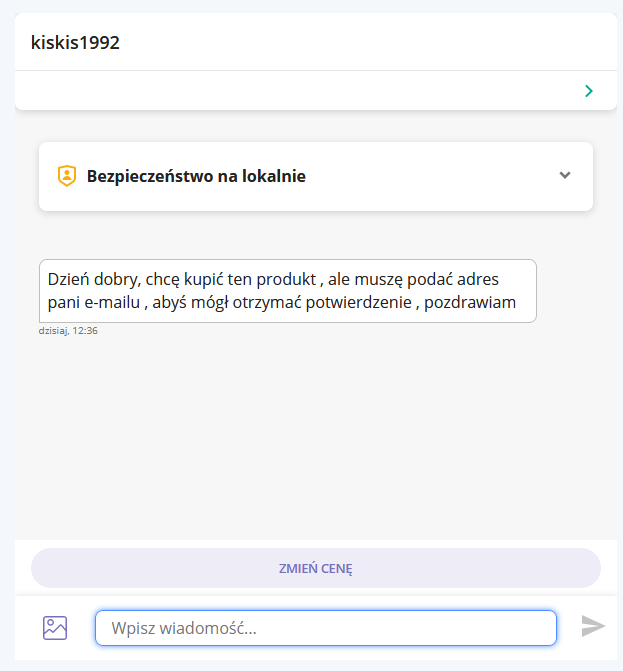Viewport: 623px width, 671px height.
Task: Click the Dzień dobry greeting text
Action: pyautogui.click(x=94, y=279)
